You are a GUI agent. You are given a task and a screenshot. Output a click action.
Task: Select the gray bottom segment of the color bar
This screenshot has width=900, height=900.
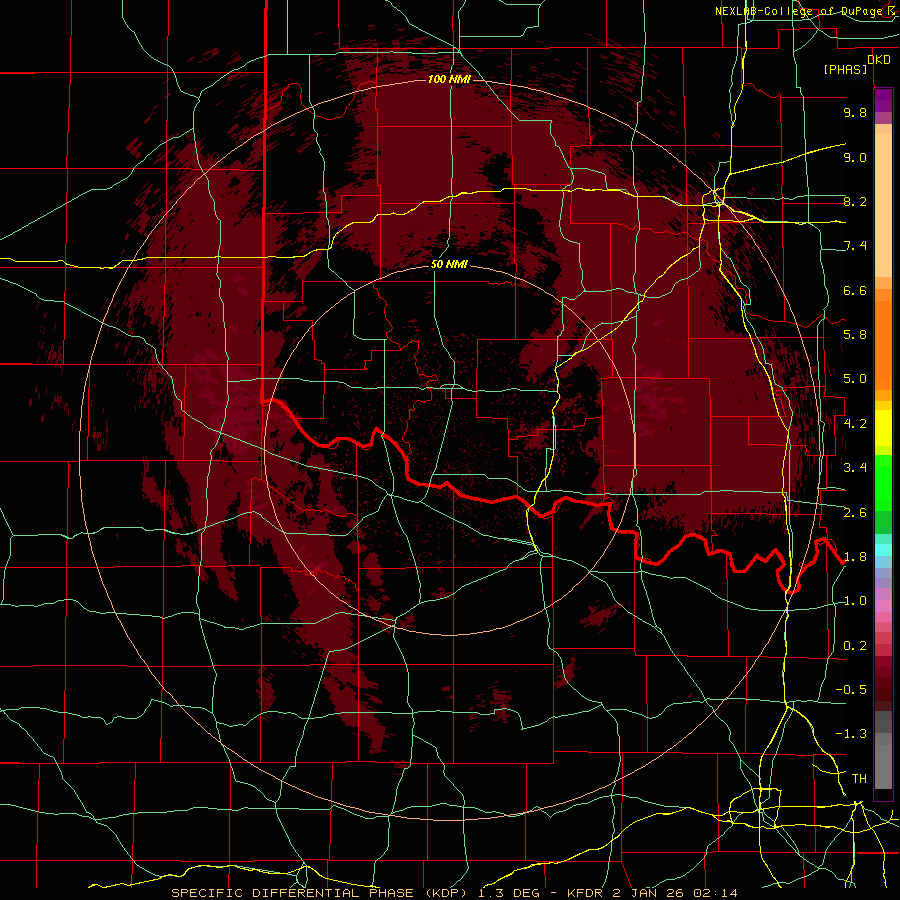click(x=883, y=761)
